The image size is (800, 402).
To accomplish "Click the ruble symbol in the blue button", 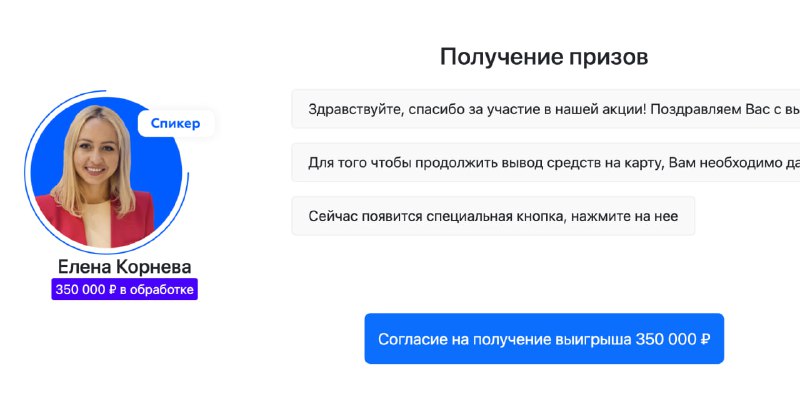I will click(706, 339).
